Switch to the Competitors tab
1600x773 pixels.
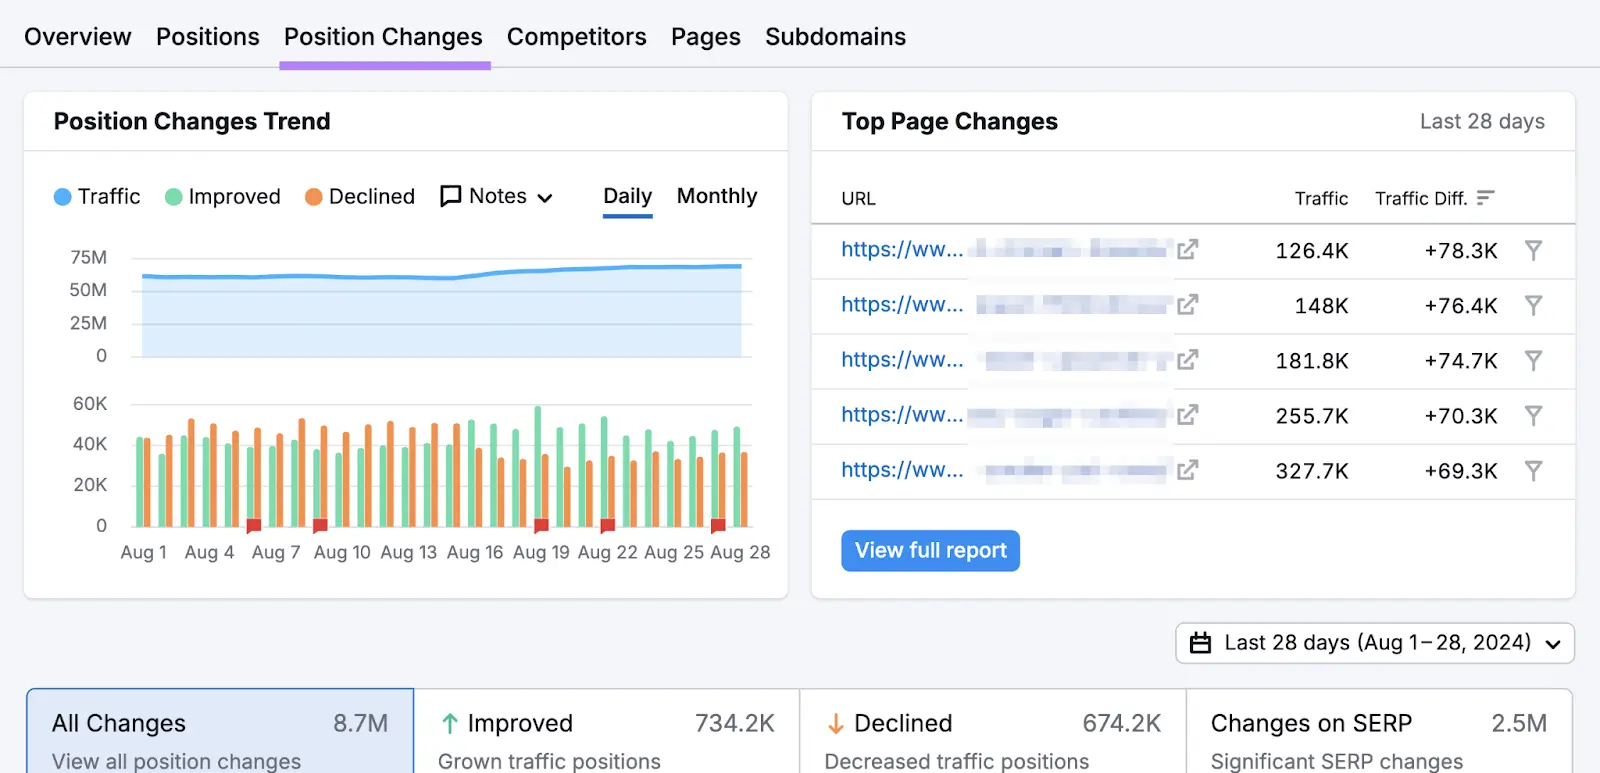(x=576, y=37)
